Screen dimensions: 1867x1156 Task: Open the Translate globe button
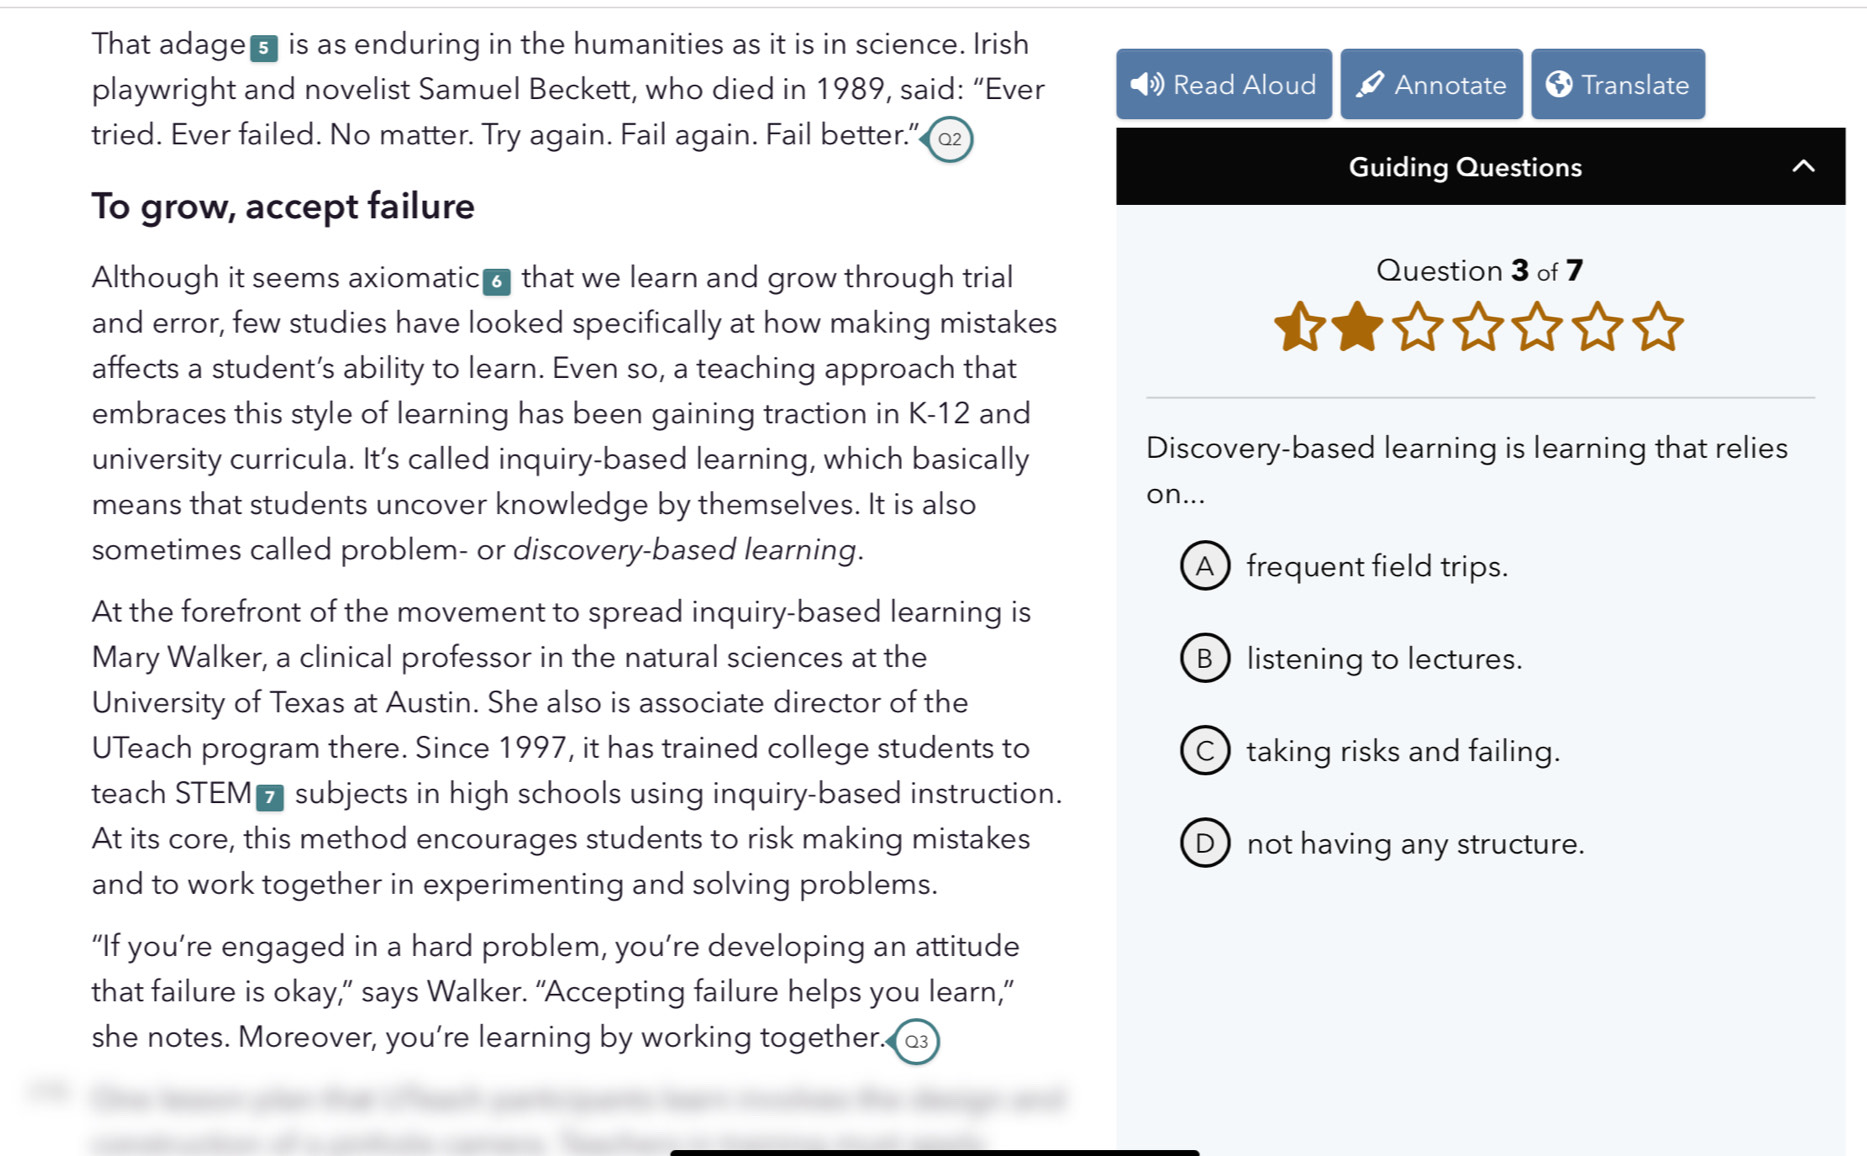pos(1617,84)
